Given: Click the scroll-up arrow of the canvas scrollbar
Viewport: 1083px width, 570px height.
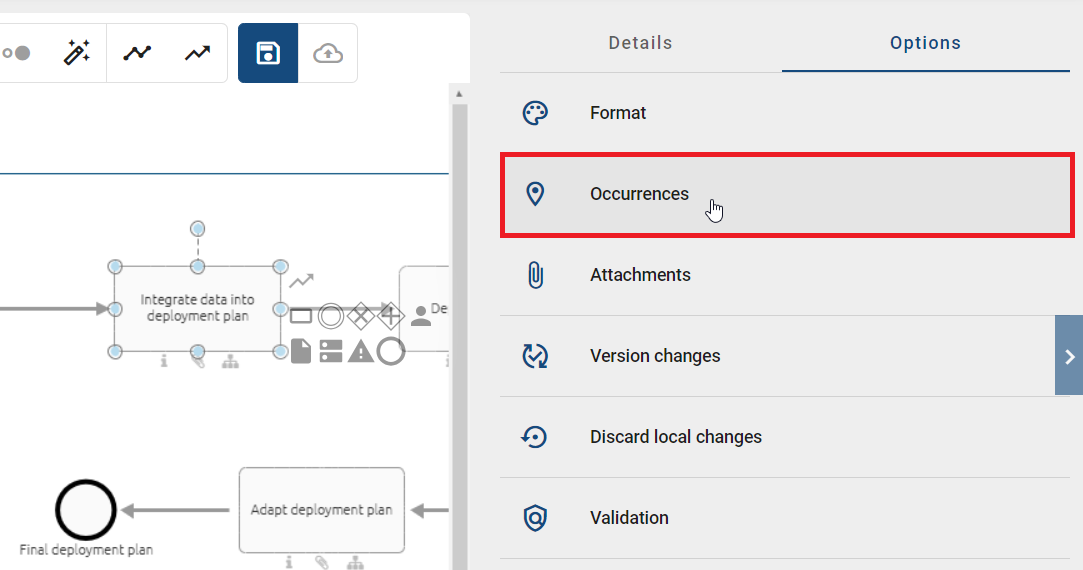Looking at the screenshot, I should click(x=459, y=94).
